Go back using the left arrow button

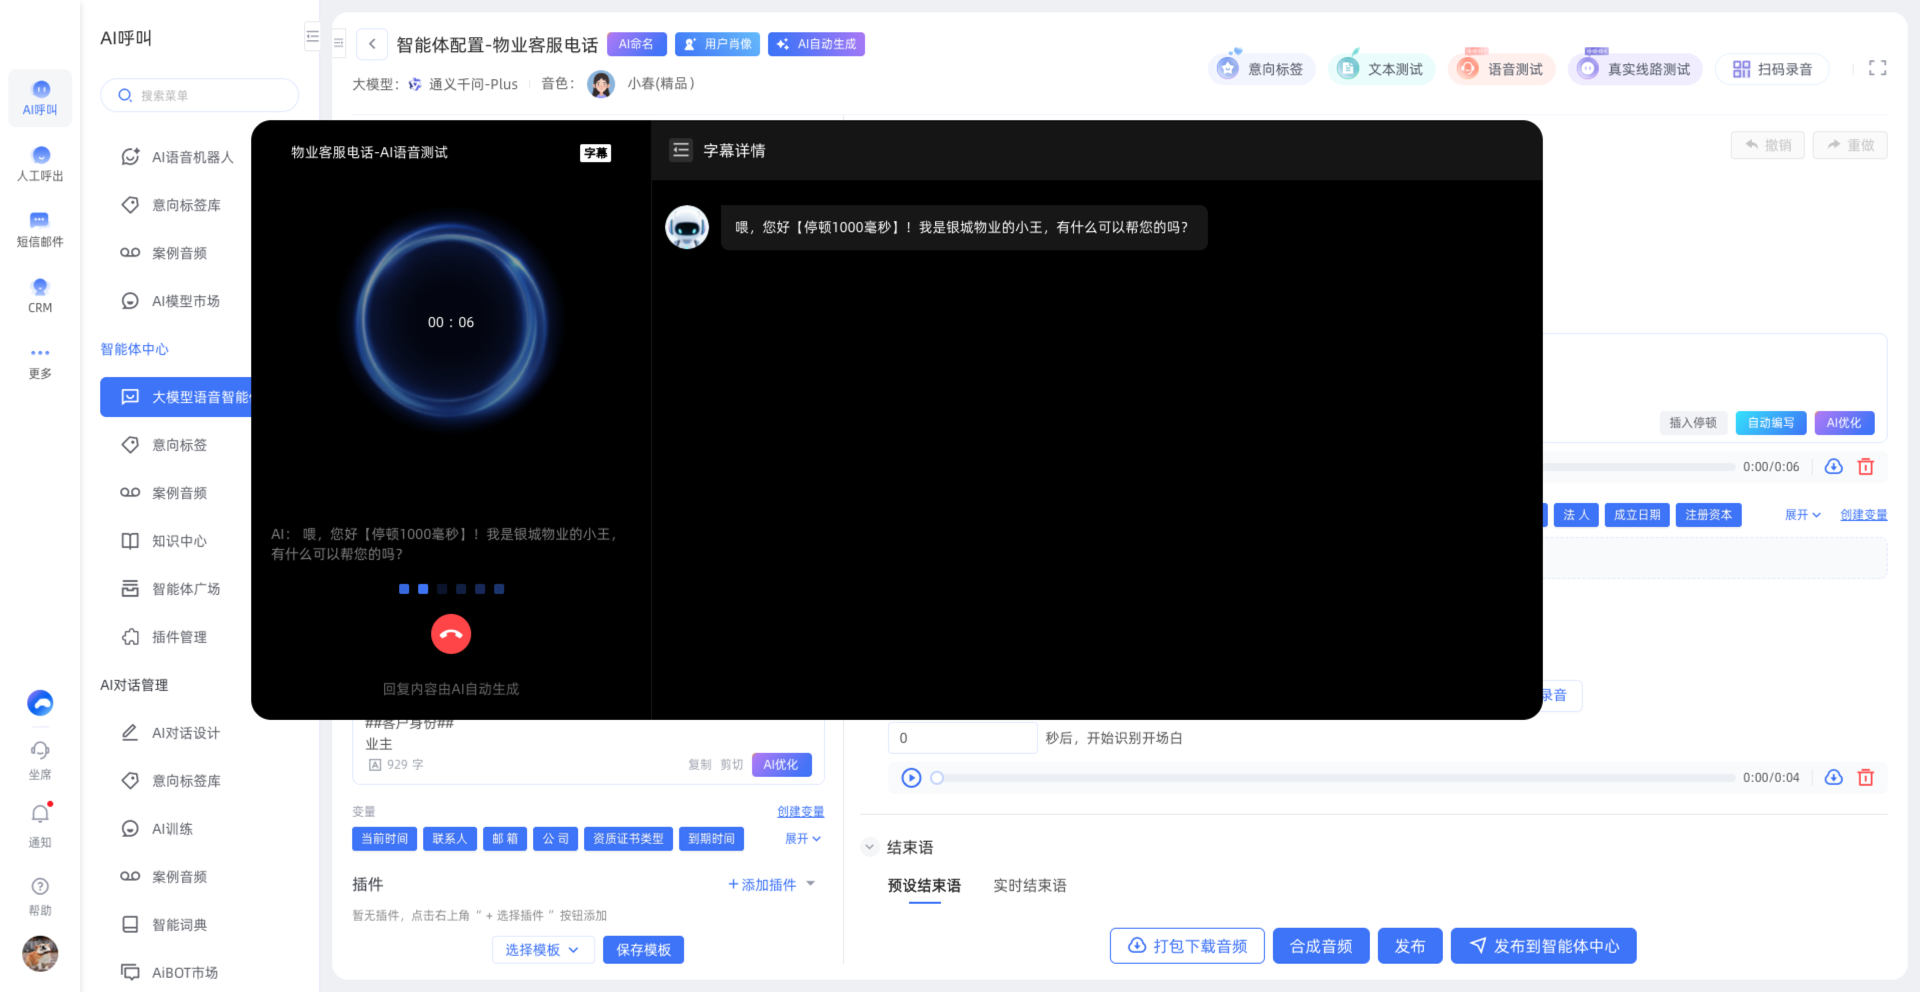coord(372,44)
